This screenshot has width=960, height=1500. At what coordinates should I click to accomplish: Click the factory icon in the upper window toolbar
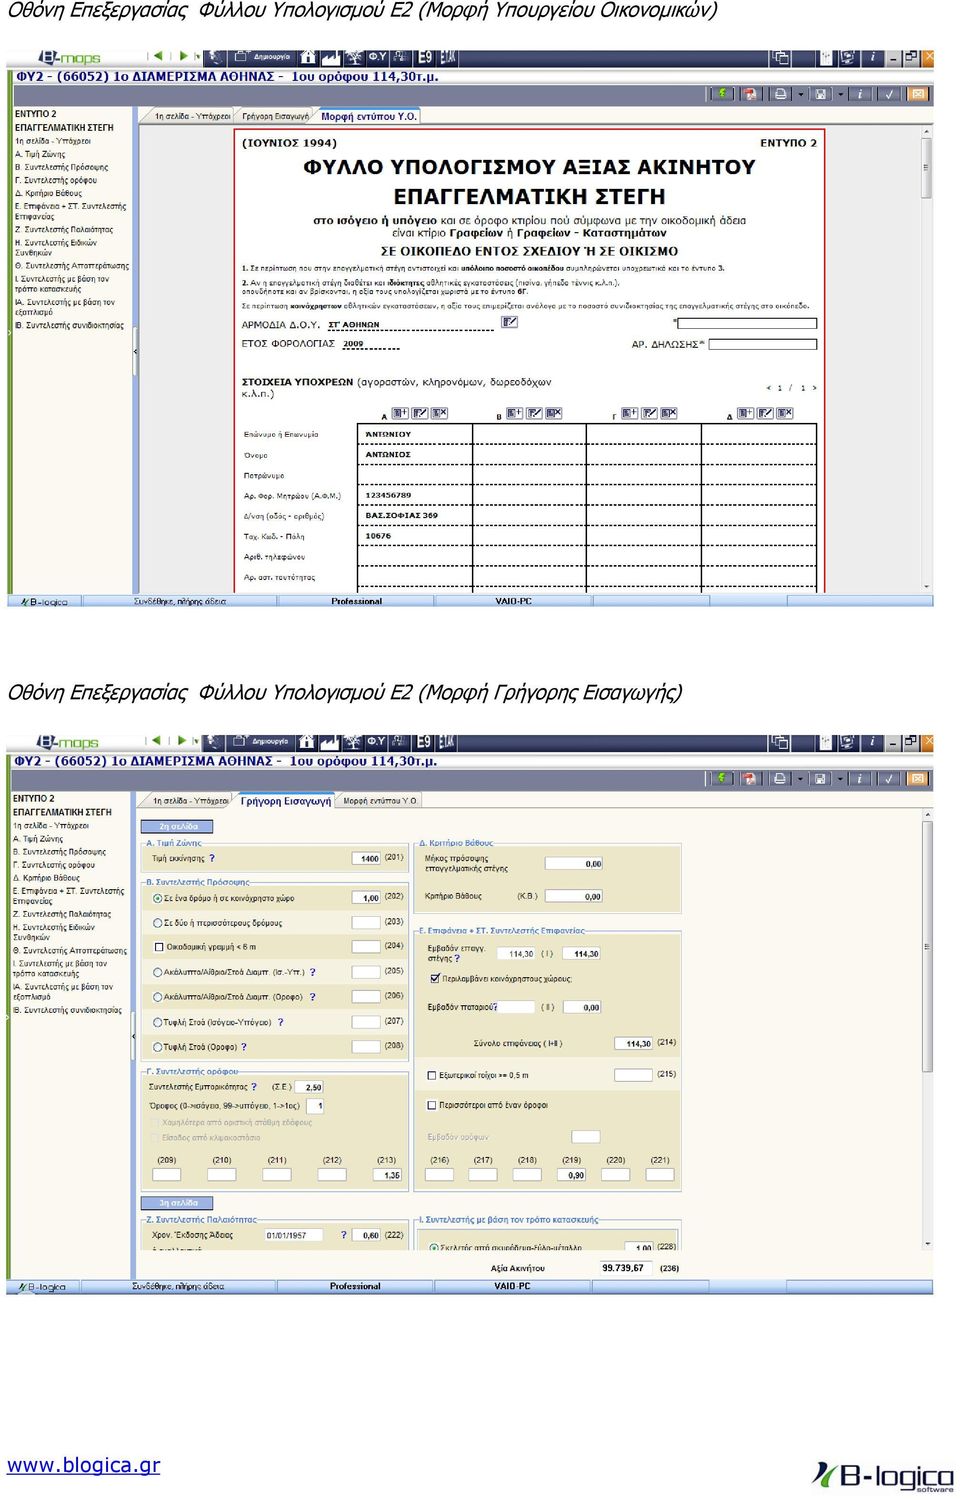(x=330, y=57)
